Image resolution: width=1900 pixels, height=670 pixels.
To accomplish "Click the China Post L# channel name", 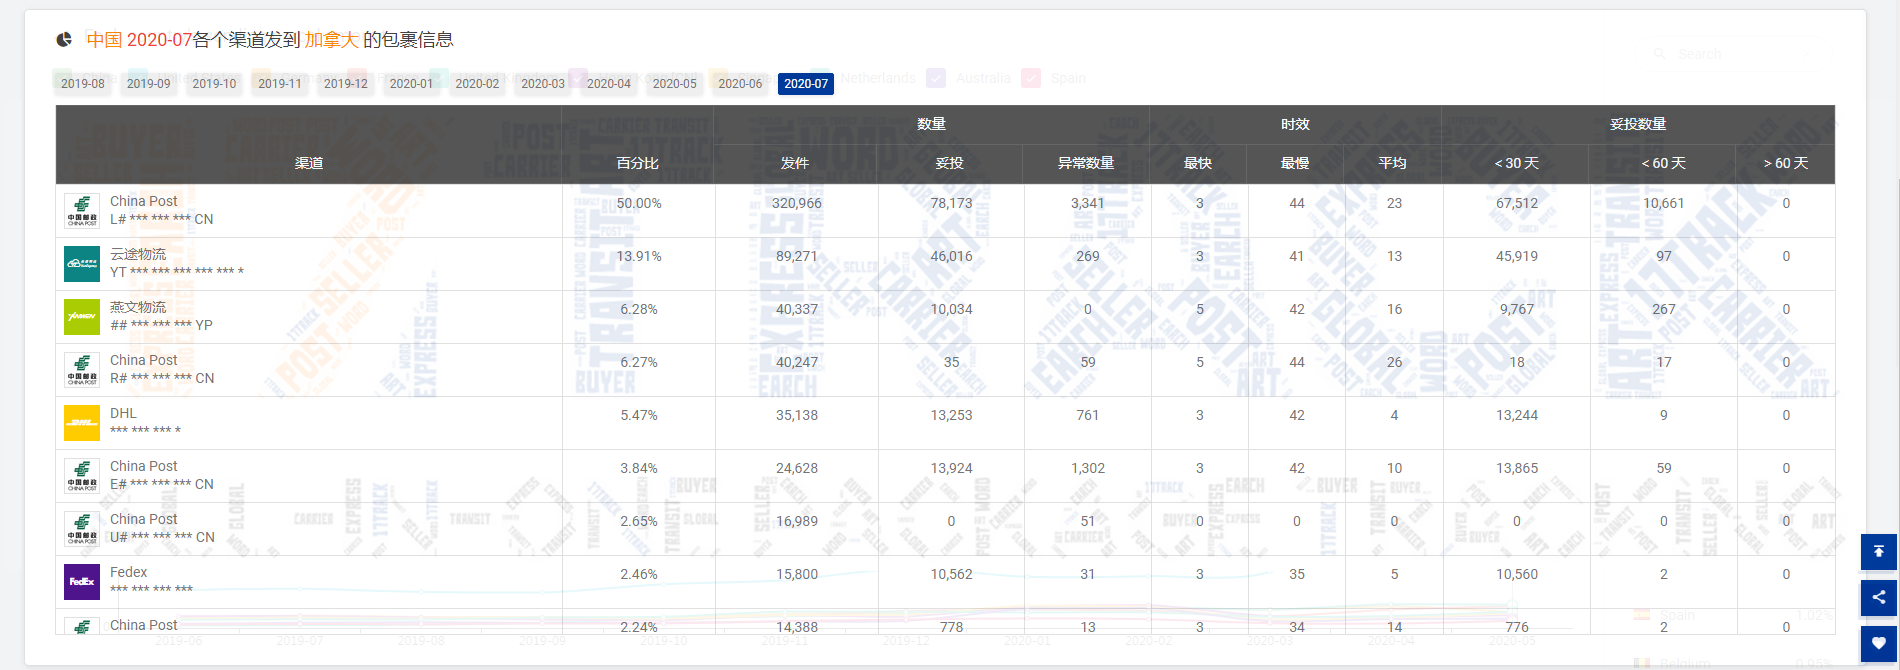I will (144, 201).
